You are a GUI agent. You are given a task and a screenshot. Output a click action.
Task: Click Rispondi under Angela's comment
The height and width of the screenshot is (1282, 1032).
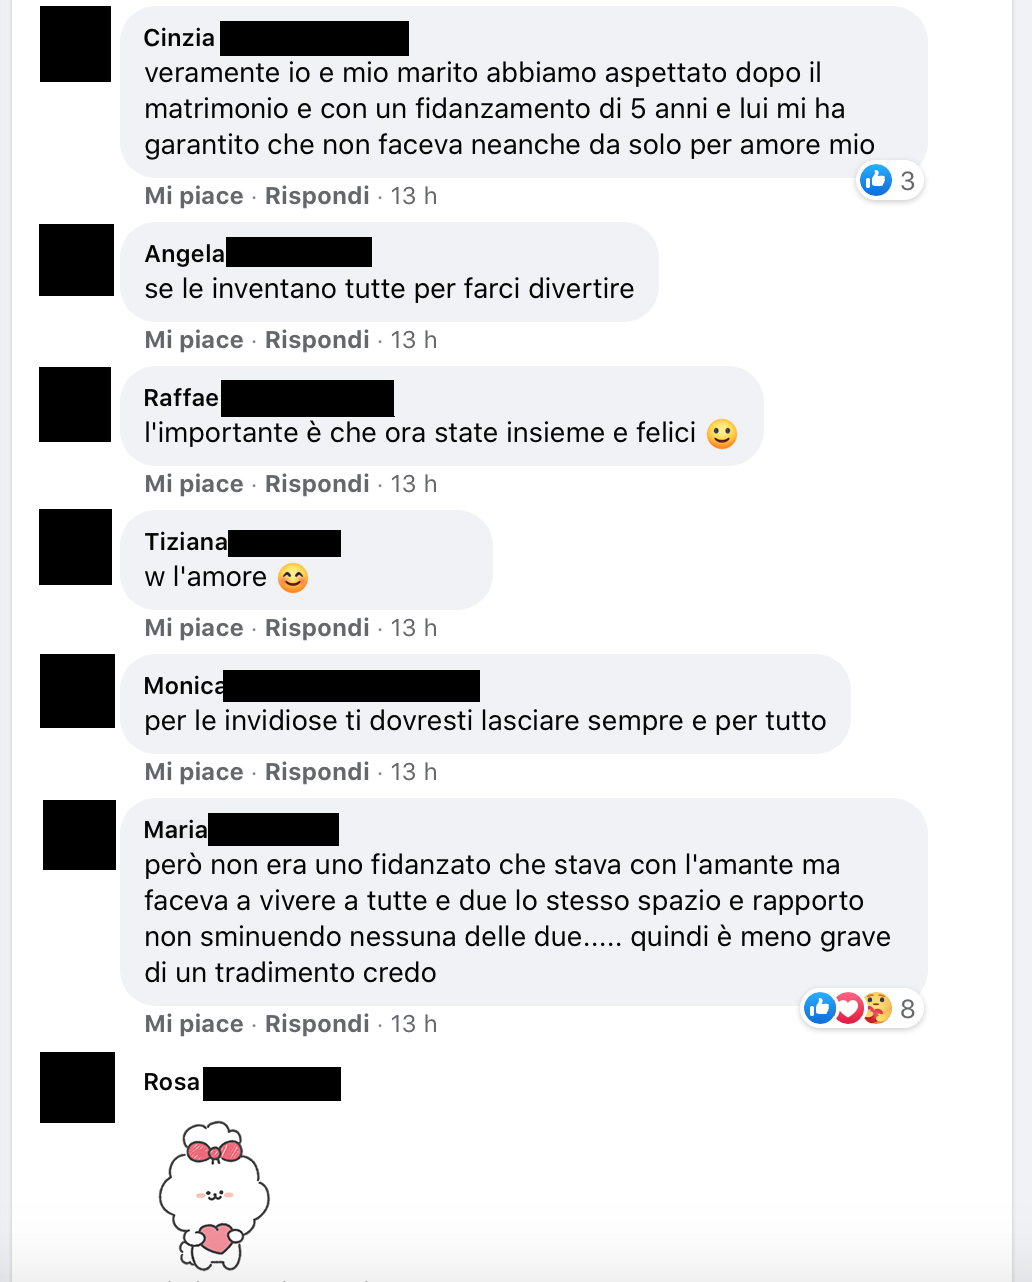pyautogui.click(x=317, y=340)
